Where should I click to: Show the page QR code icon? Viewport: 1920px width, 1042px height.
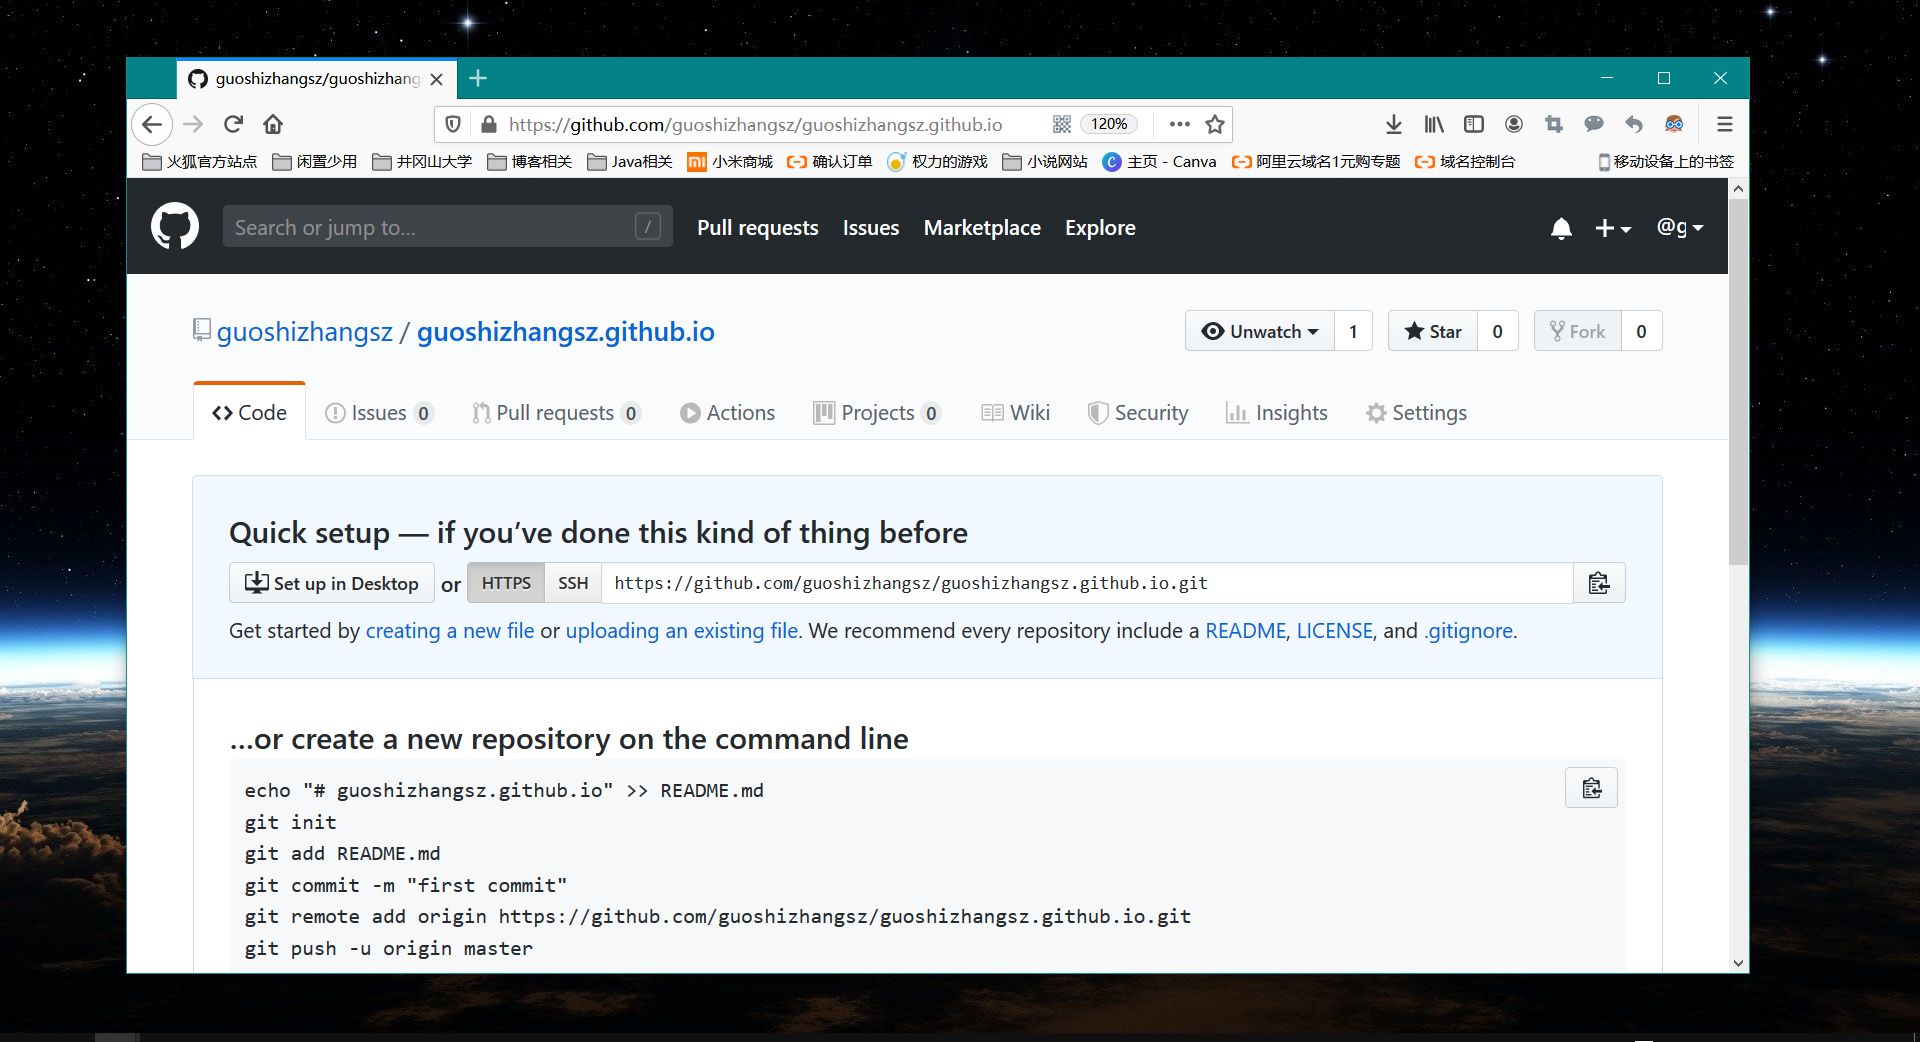1061,124
